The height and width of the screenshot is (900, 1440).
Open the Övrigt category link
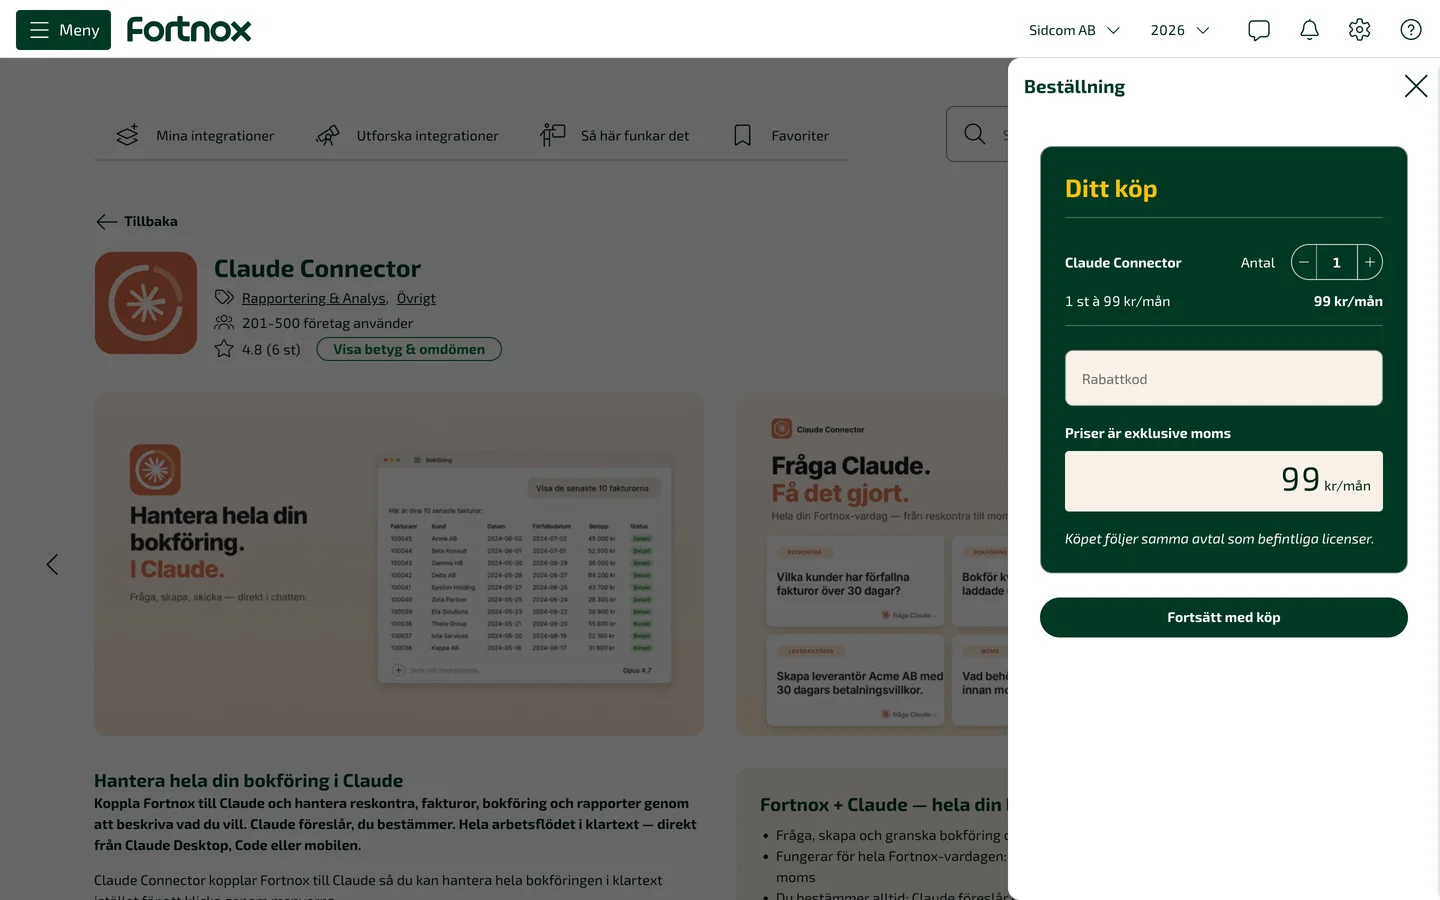tap(416, 298)
